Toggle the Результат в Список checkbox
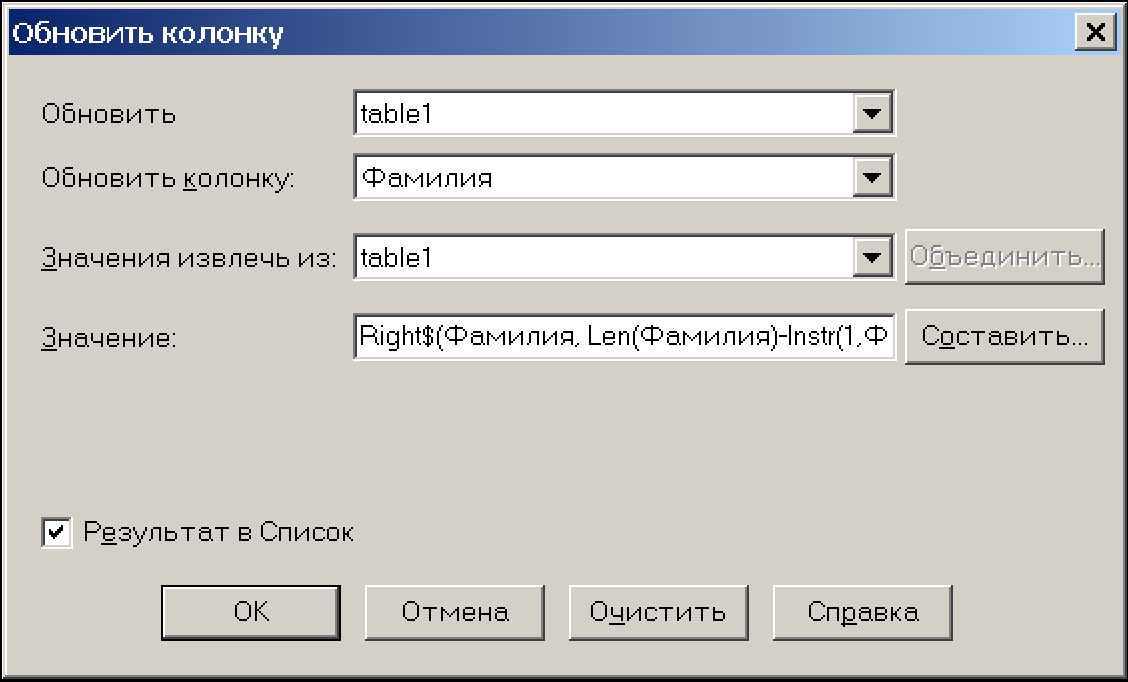The image size is (1128, 682). pyautogui.click(x=57, y=533)
